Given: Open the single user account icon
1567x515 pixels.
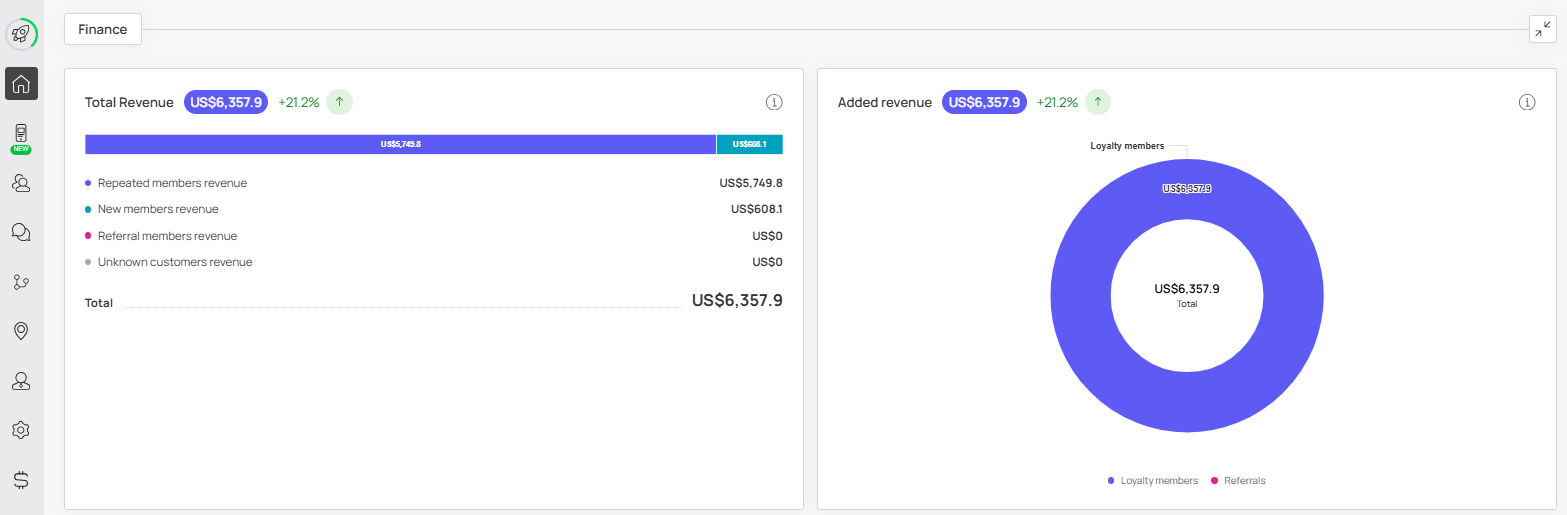Looking at the screenshot, I should [21, 381].
